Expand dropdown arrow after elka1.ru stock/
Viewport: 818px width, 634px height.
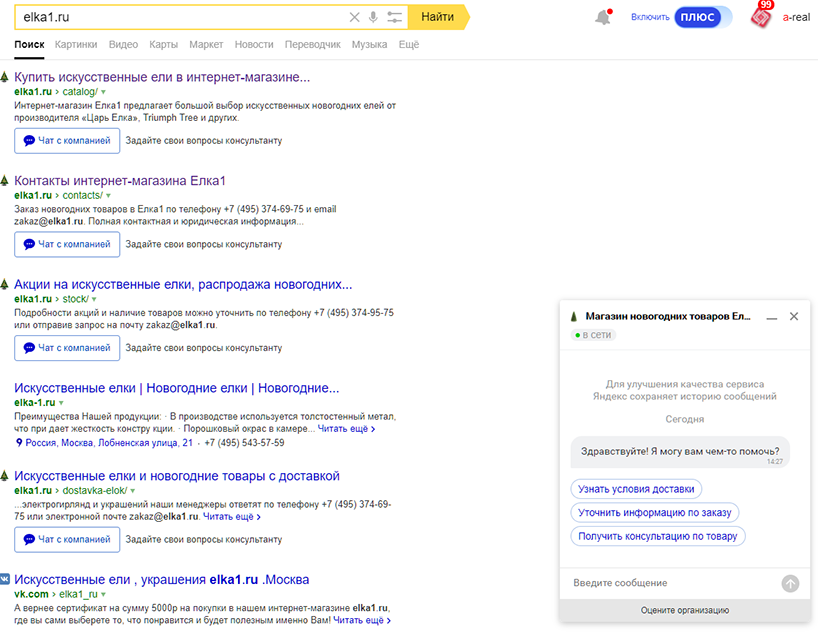94,300
